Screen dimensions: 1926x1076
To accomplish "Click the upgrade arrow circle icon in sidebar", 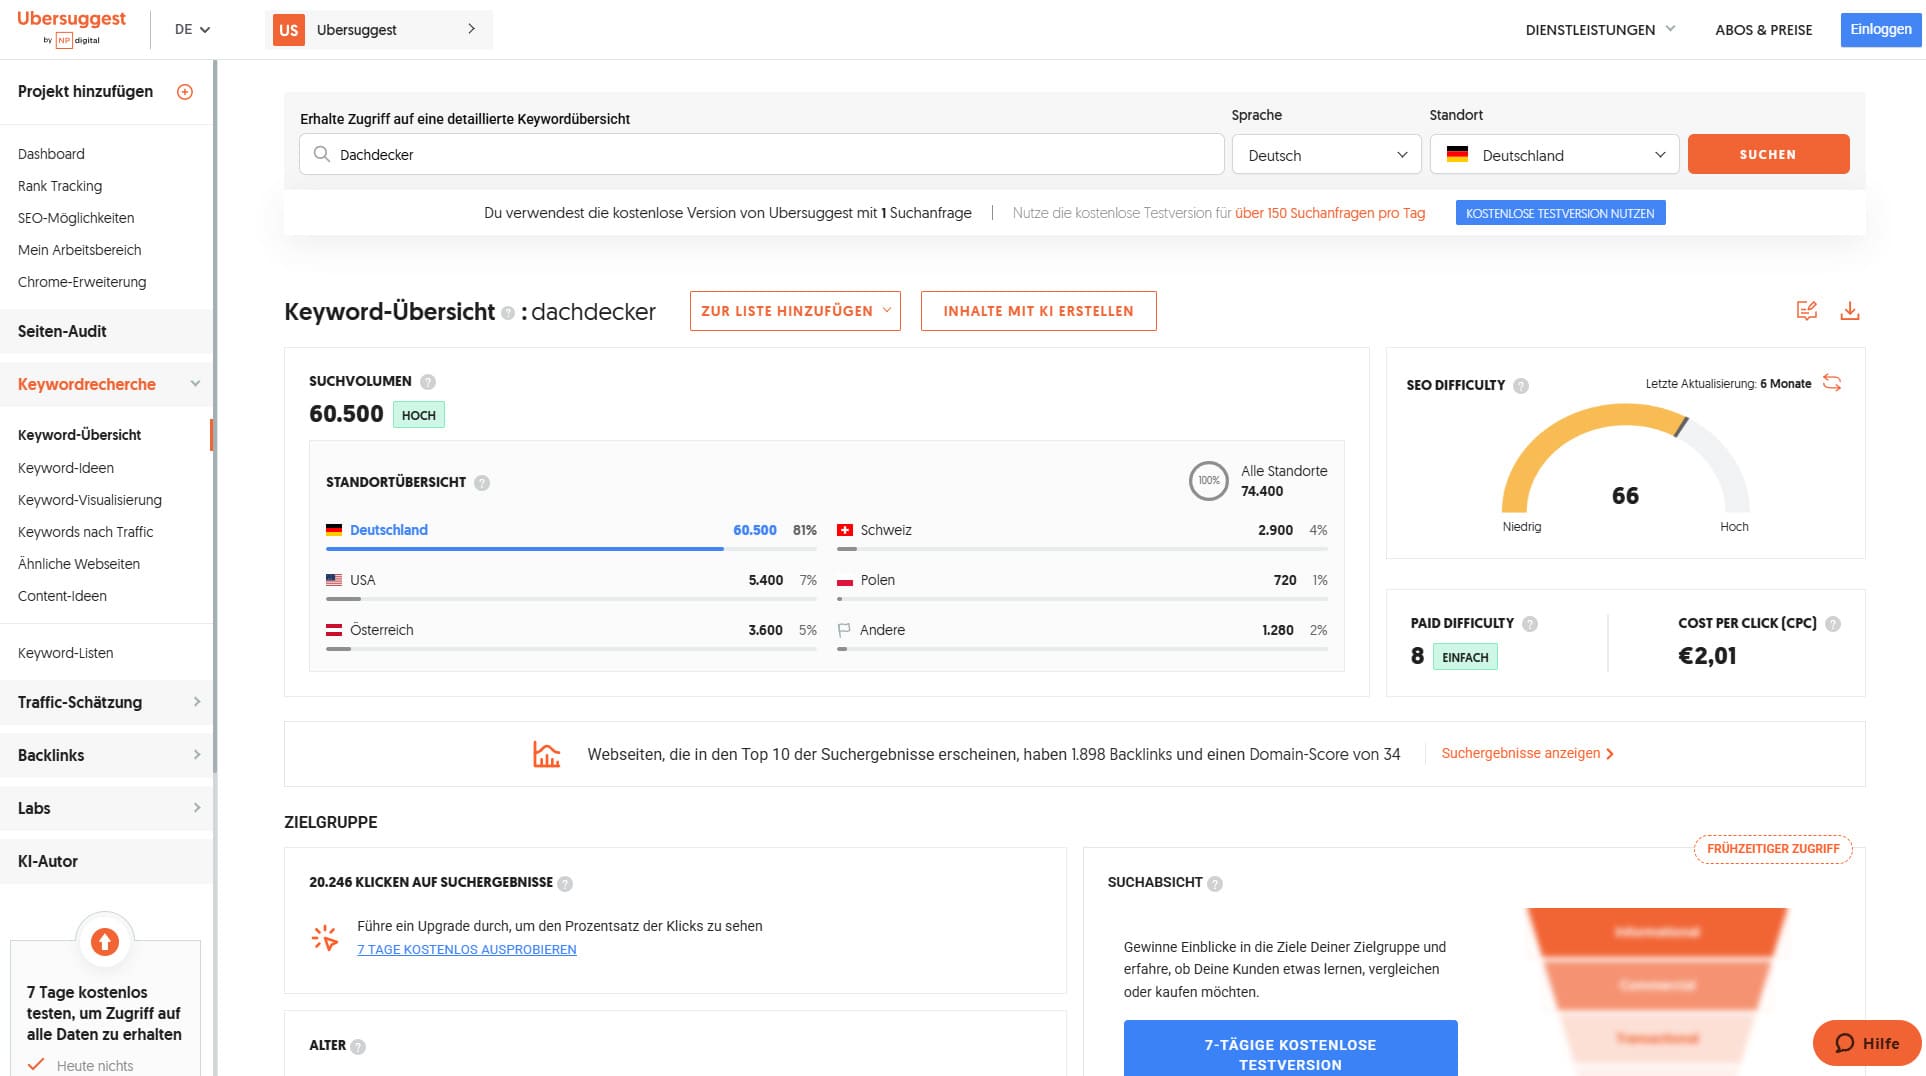I will point(105,941).
